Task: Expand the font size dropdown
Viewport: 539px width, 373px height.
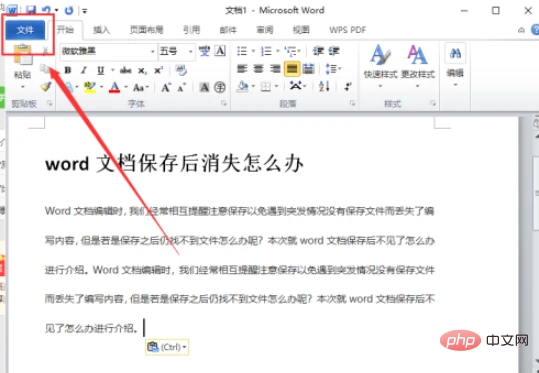Action: (190, 52)
